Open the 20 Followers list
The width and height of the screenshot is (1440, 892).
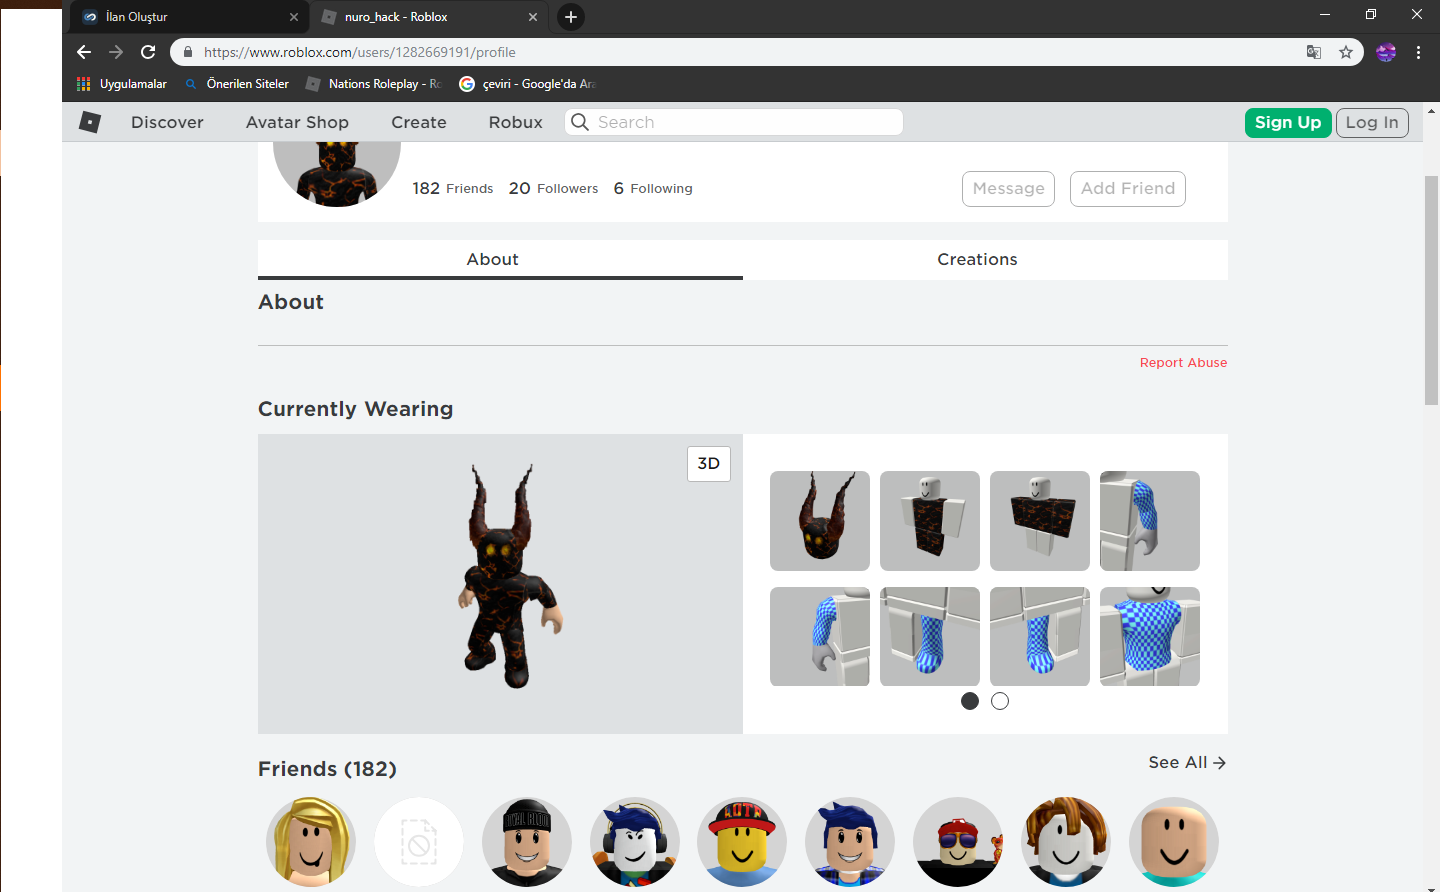(553, 188)
